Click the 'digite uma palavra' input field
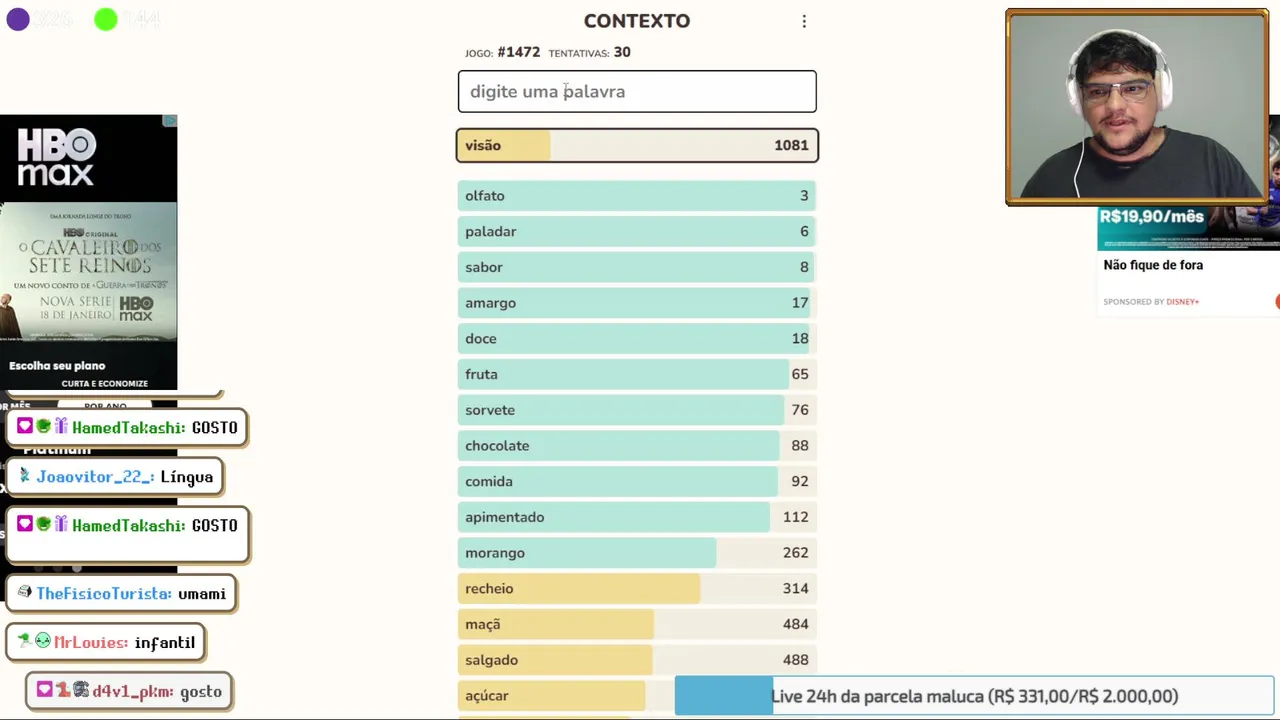The image size is (1280, 720). click(637, 91)
